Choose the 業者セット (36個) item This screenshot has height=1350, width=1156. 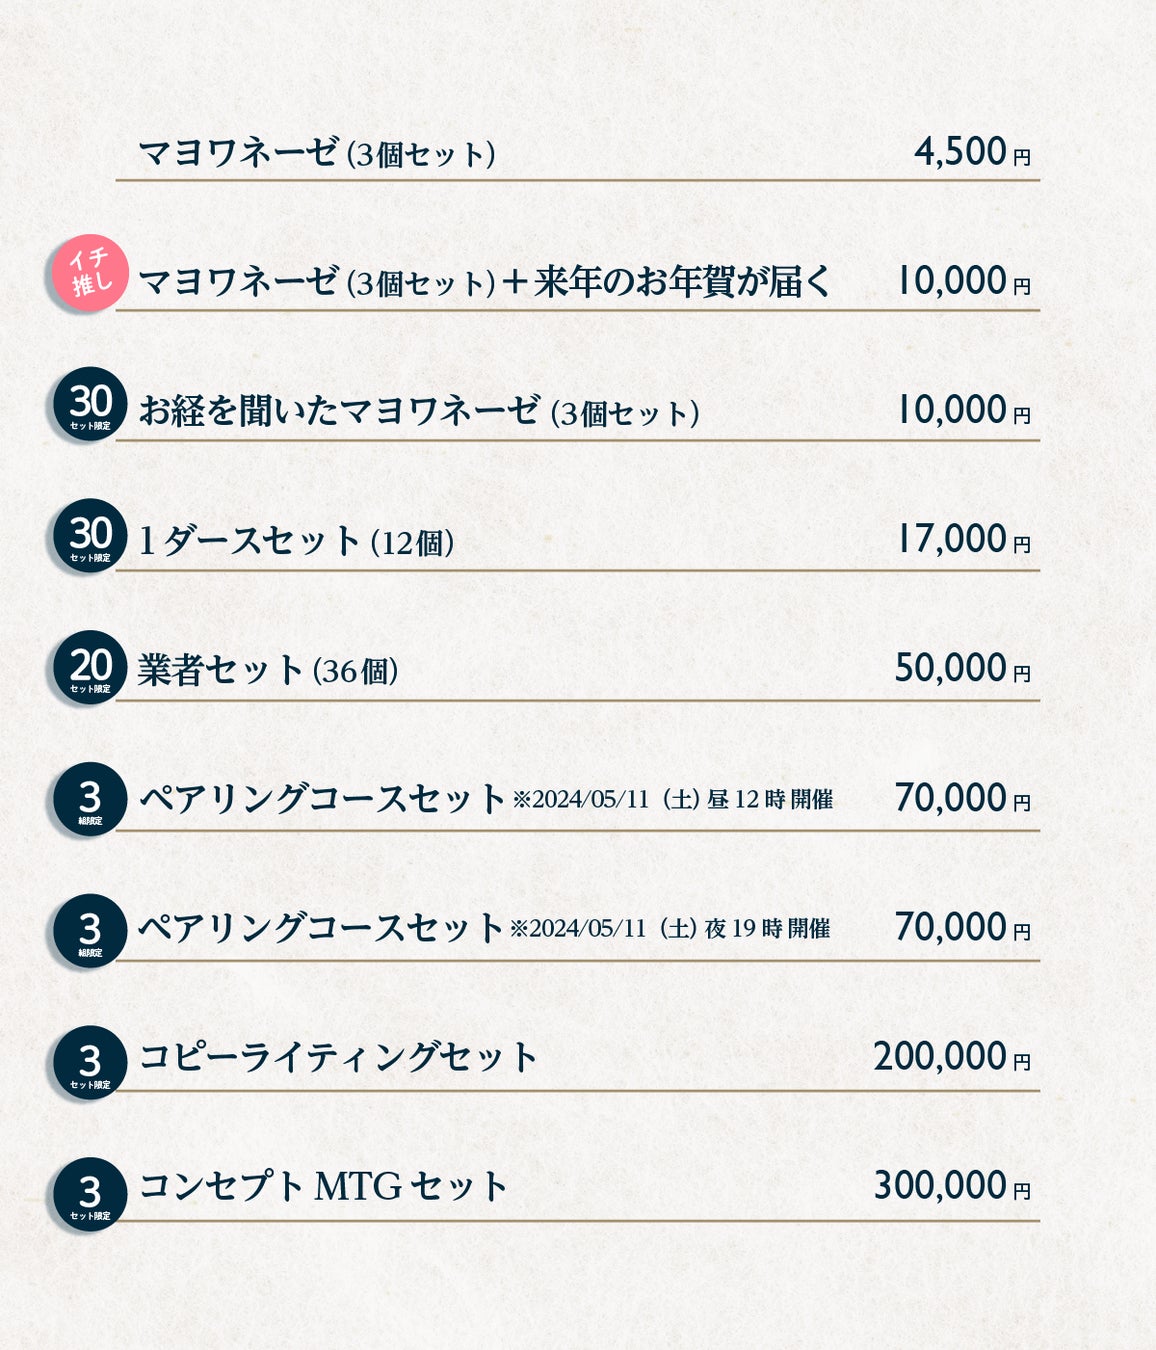[268, 670]
